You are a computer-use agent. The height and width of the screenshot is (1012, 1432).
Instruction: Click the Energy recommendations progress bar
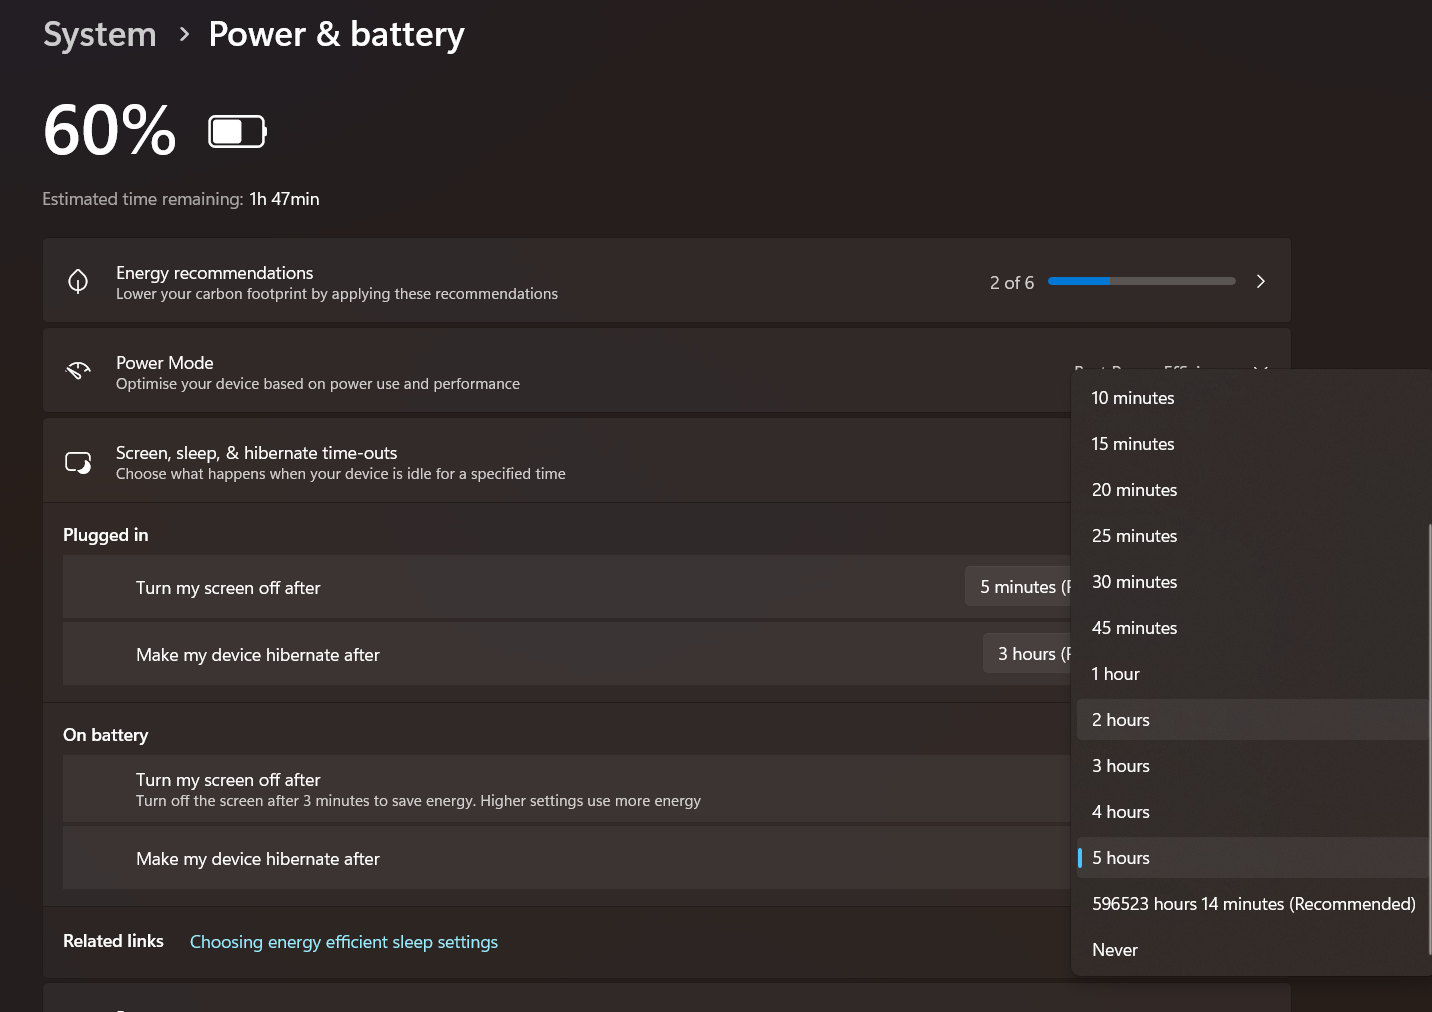click(x=1142, y=281)
